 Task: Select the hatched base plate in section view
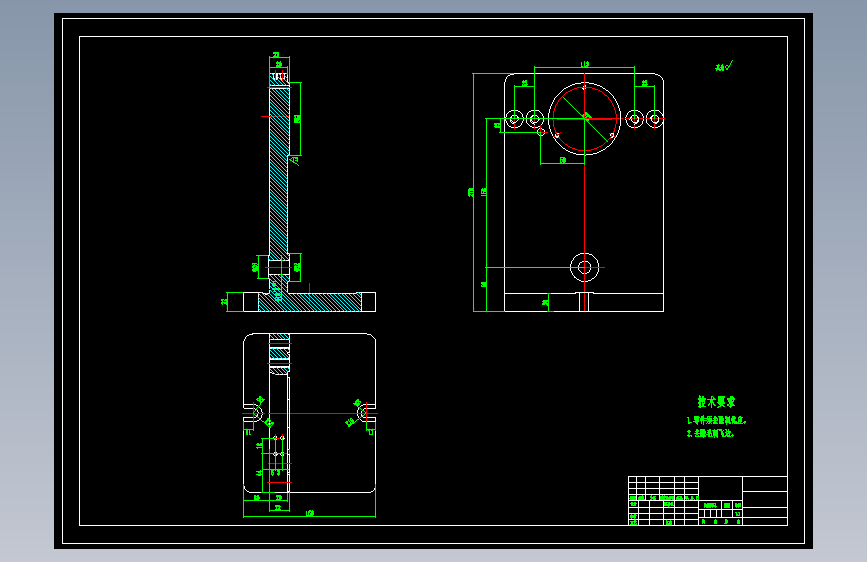click(310, 302)
